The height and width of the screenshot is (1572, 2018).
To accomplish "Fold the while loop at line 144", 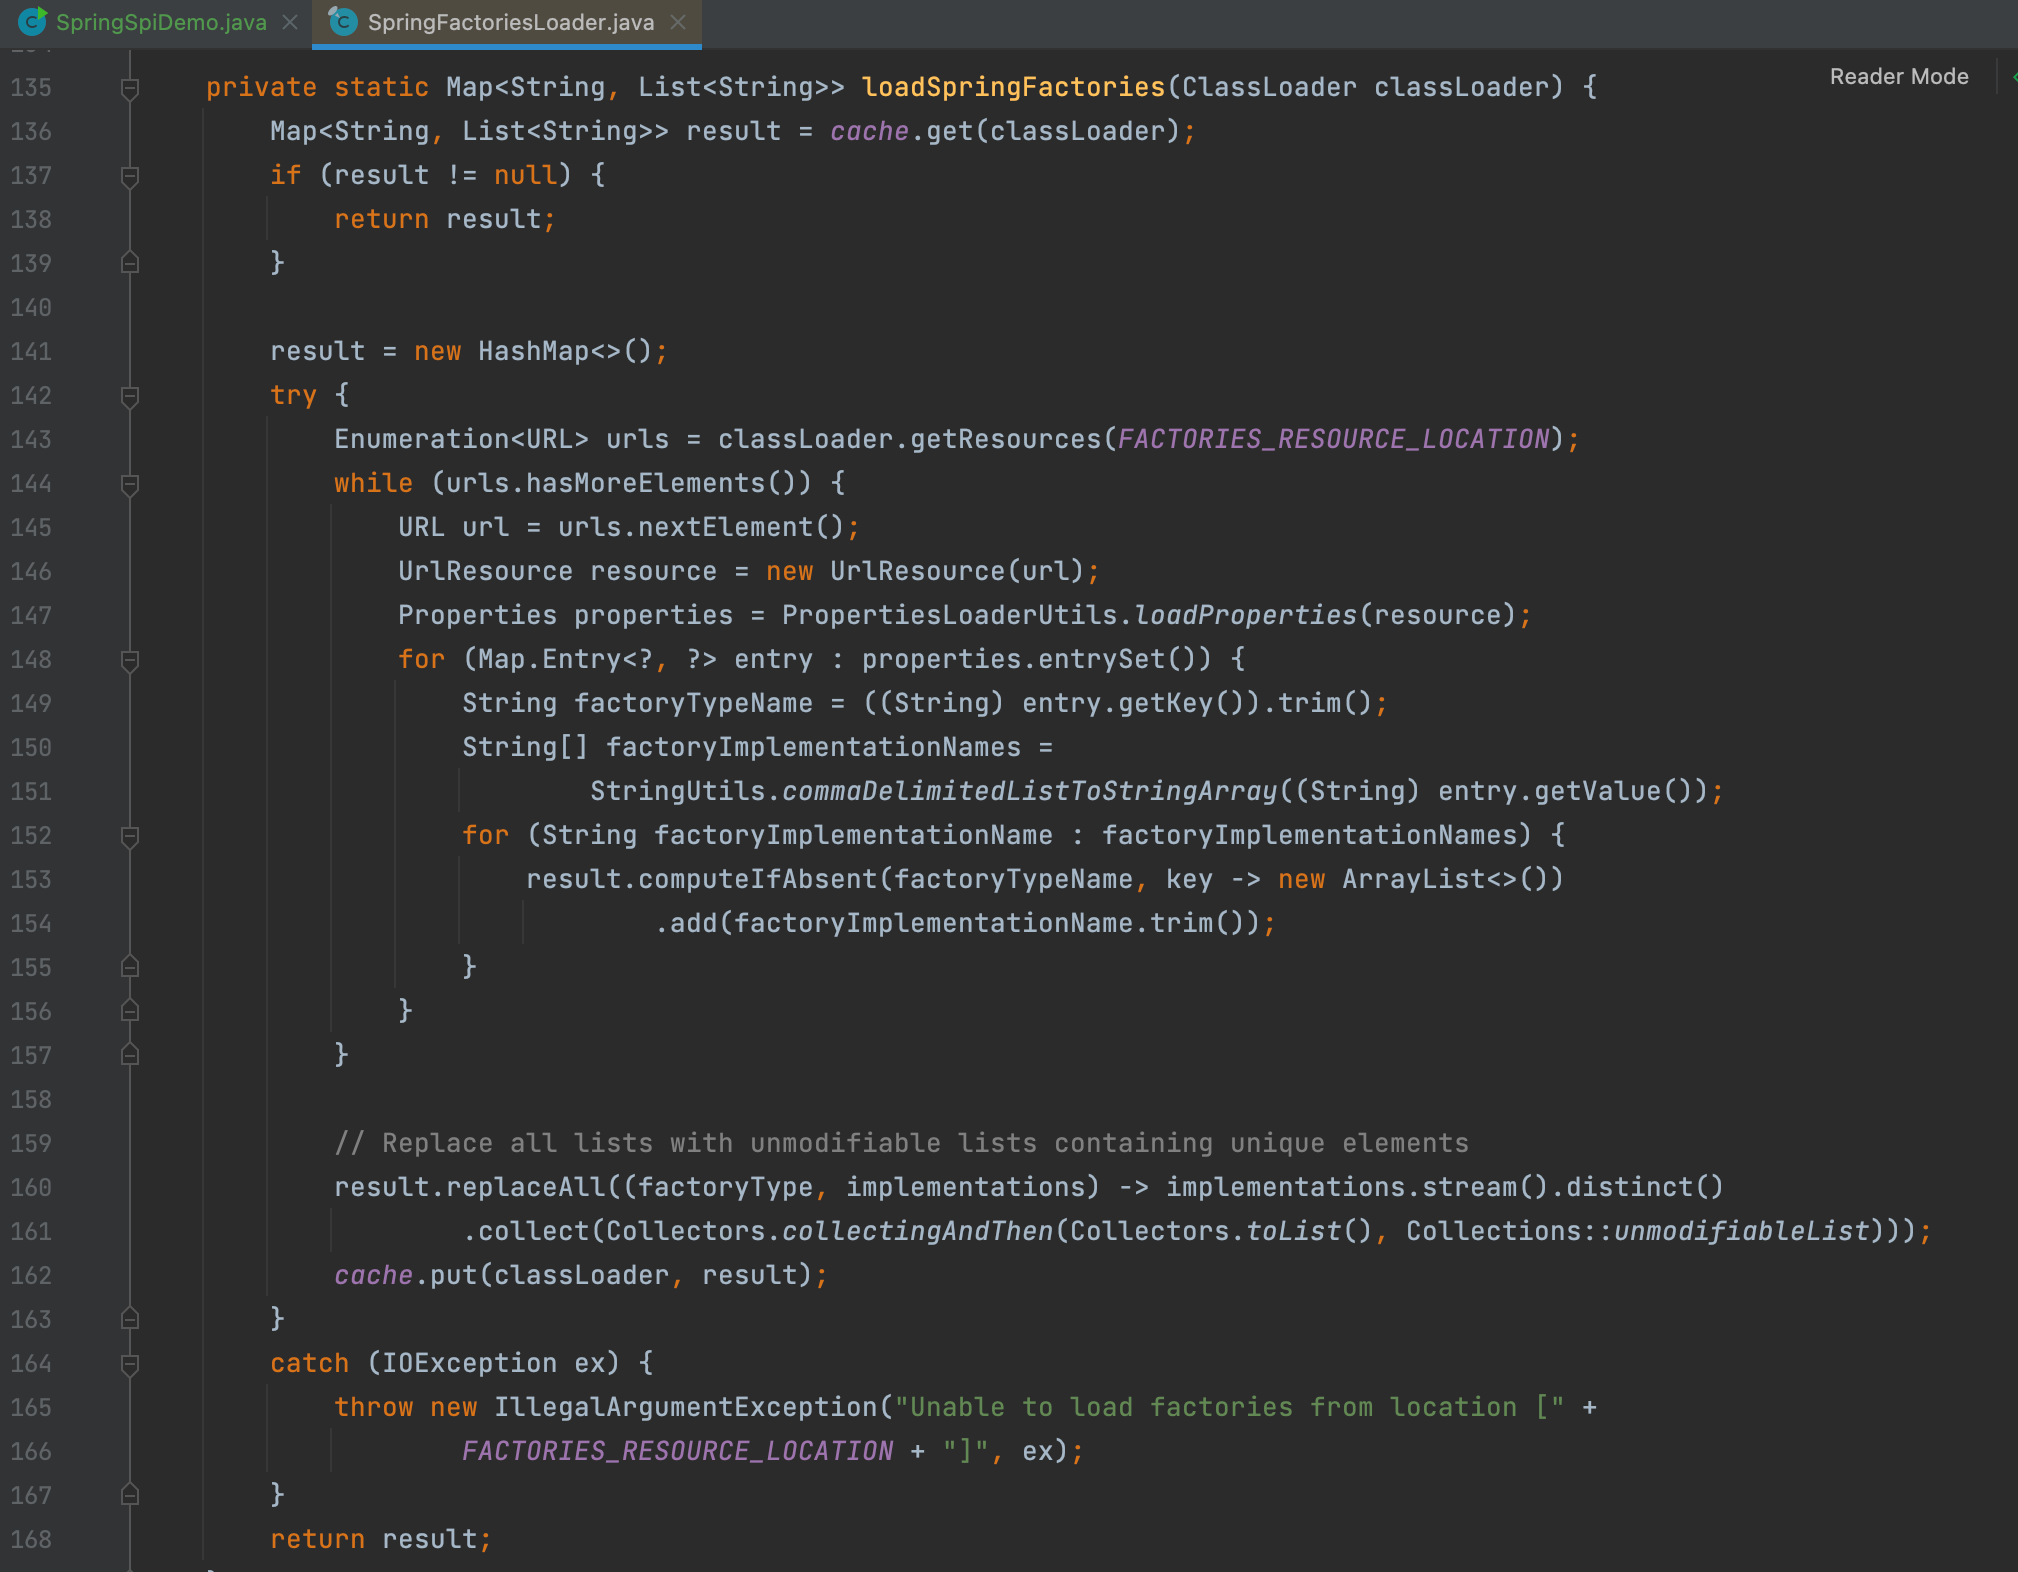I will pyautogui.click(x=130, y=484).
